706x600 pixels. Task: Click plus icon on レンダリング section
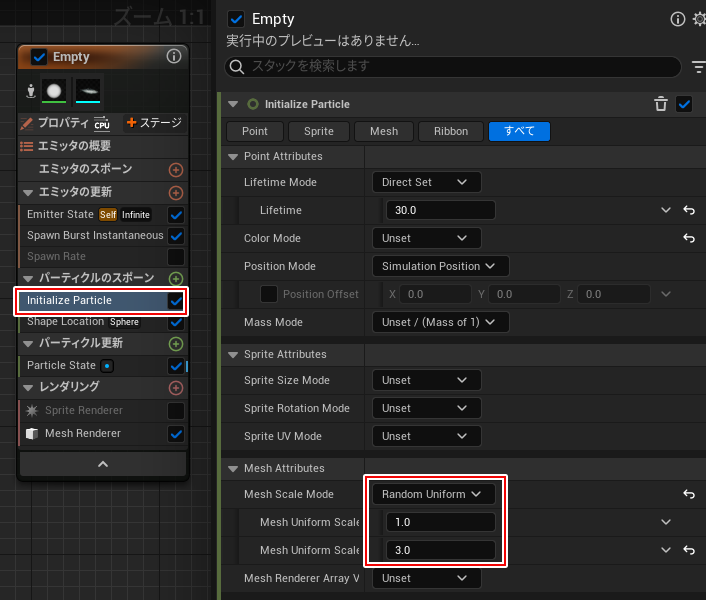[176, 387]
